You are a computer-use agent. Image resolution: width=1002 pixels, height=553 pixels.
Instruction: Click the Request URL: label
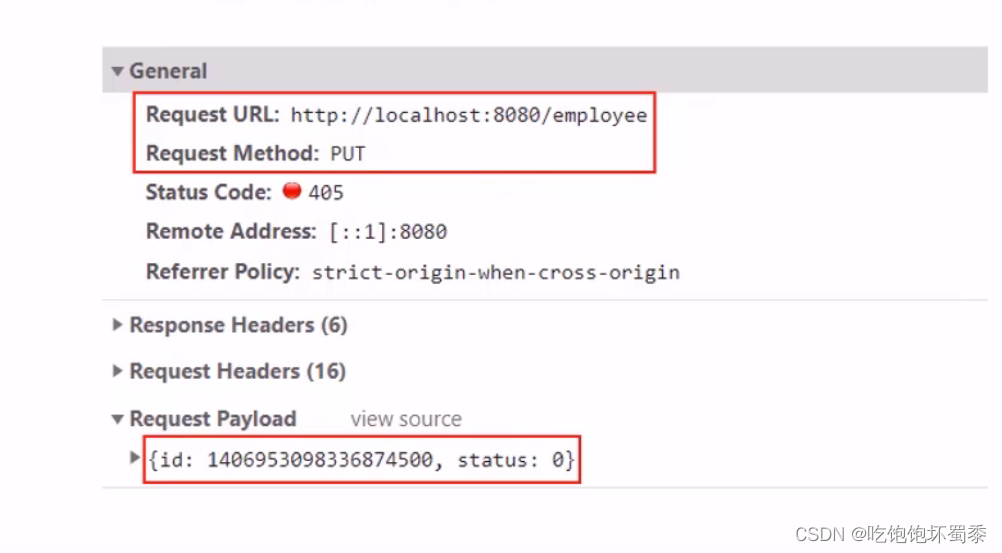click(x=213, y=114)
